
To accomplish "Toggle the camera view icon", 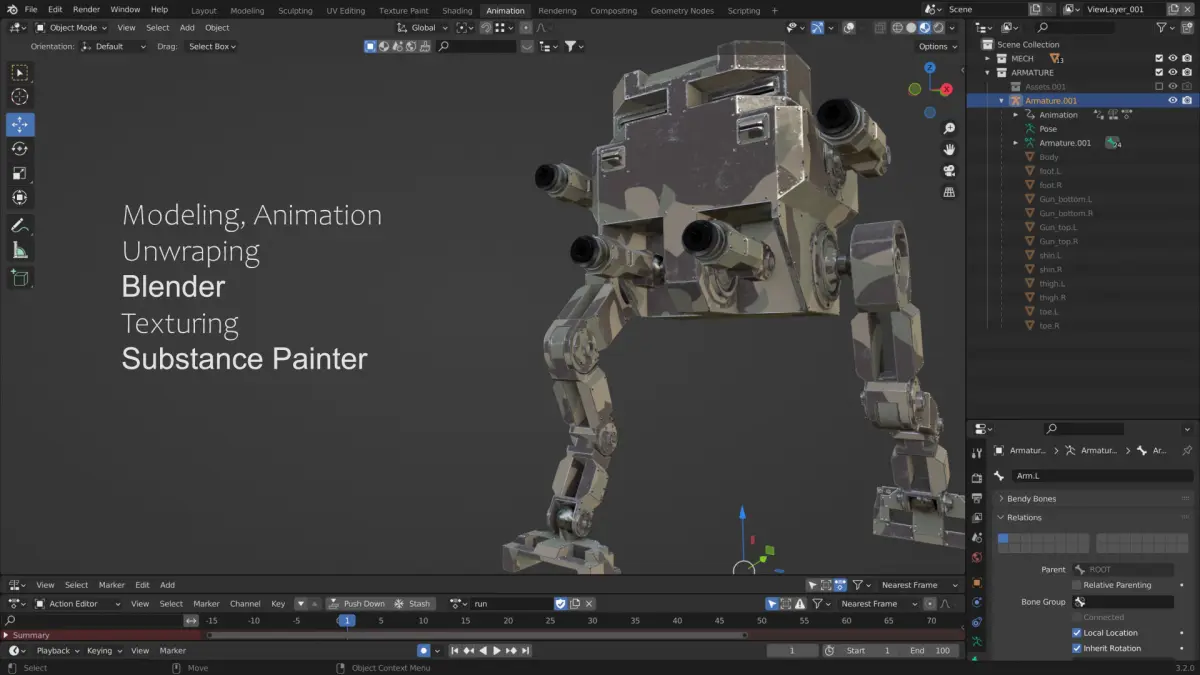I will [x=949, y=170].
